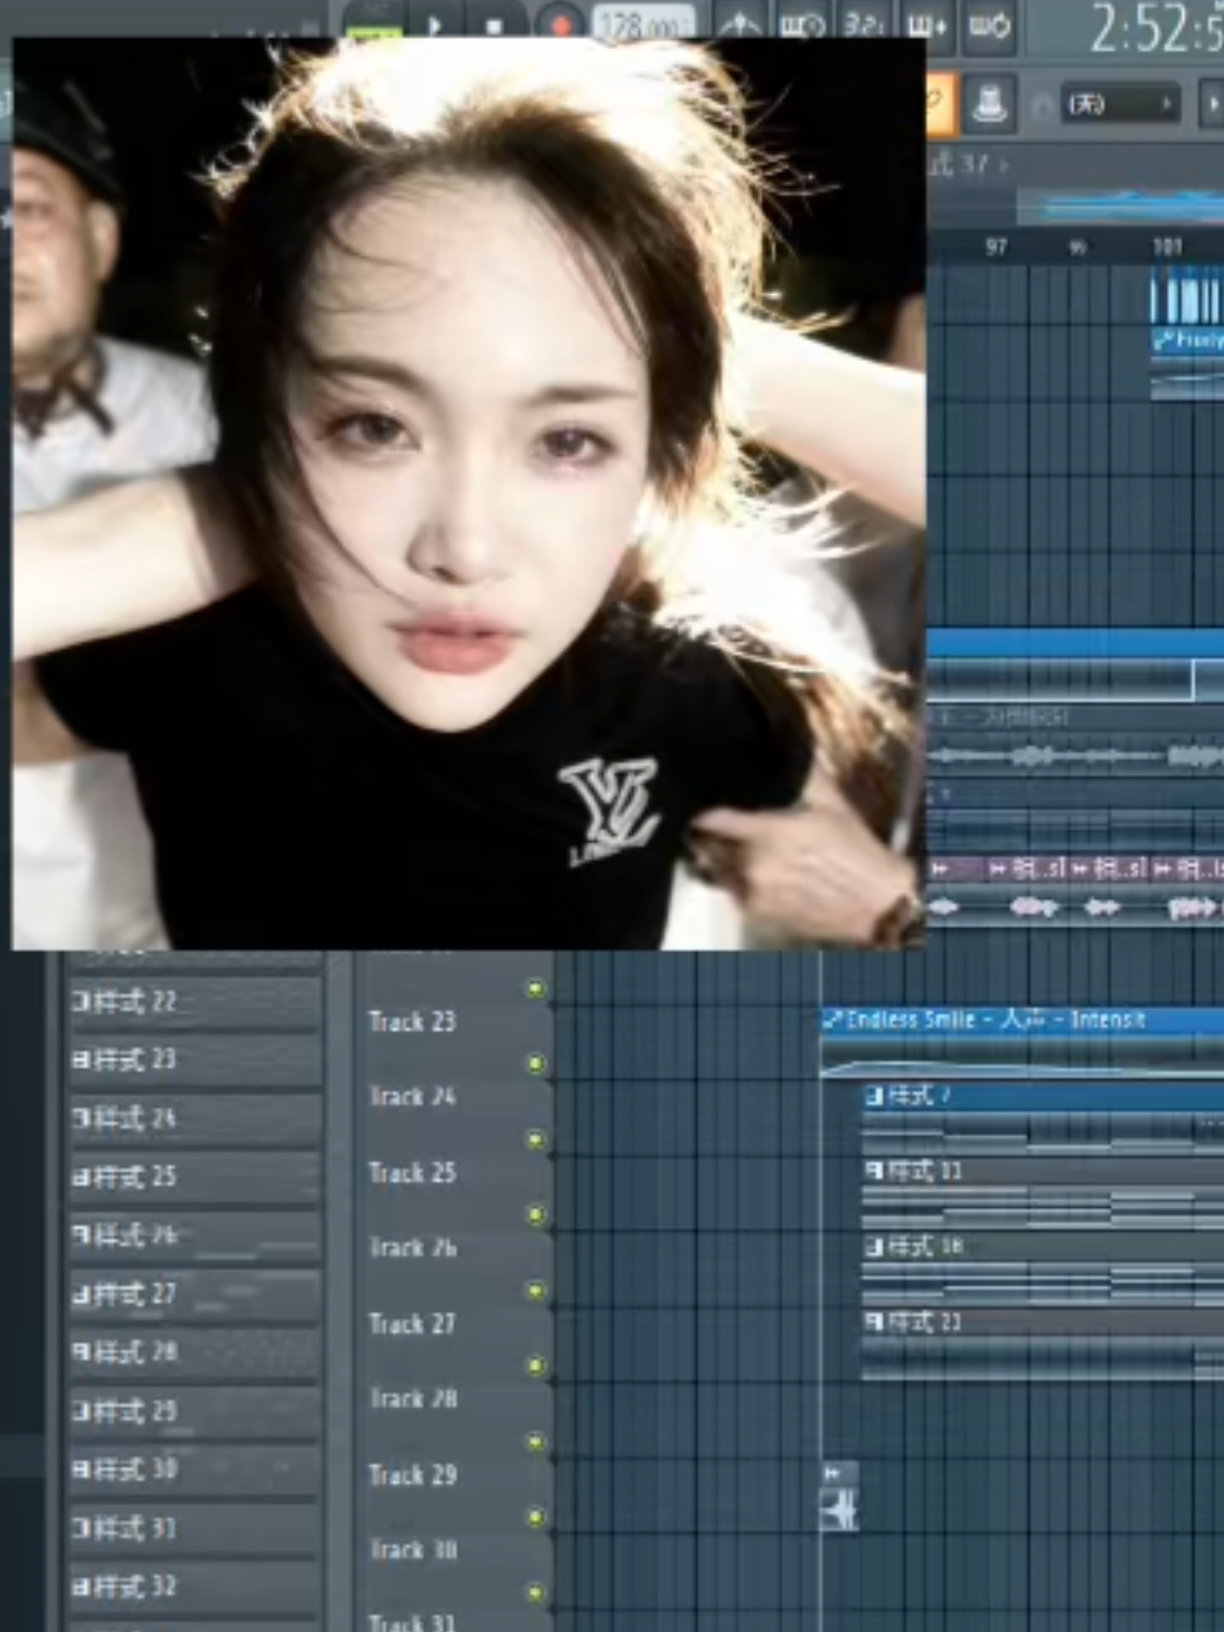
Task: Select 样式 23 in the pattern list
Action: click(x=194, y=1059)
